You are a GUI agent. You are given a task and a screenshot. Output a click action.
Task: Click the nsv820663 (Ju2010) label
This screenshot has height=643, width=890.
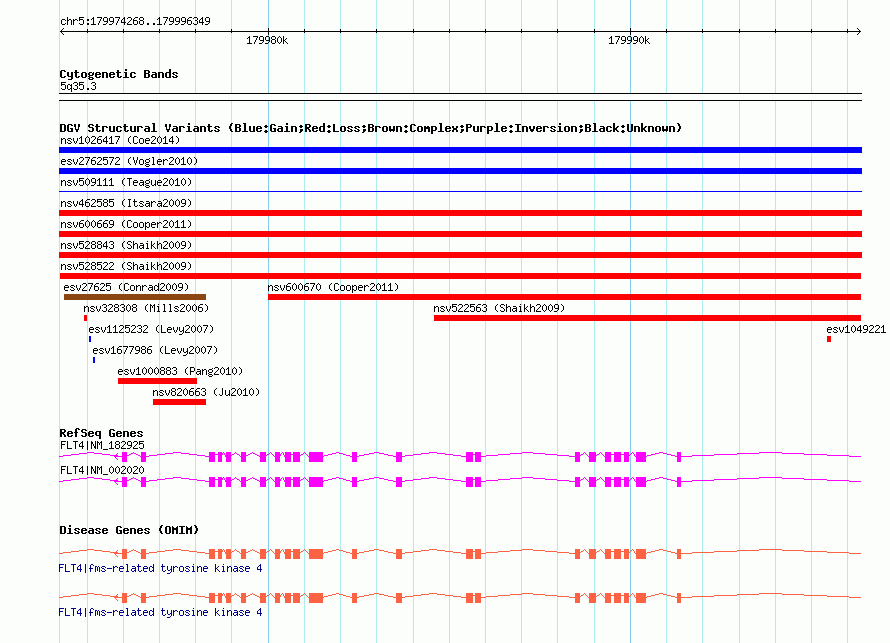coord(206,392)
